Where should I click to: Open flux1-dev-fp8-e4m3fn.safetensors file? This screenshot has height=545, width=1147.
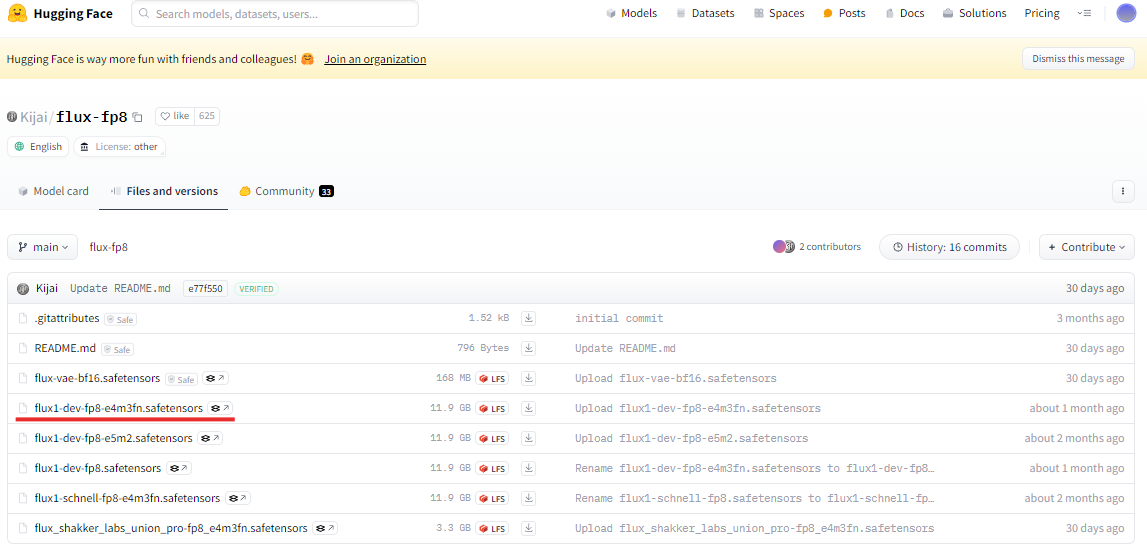119,408
